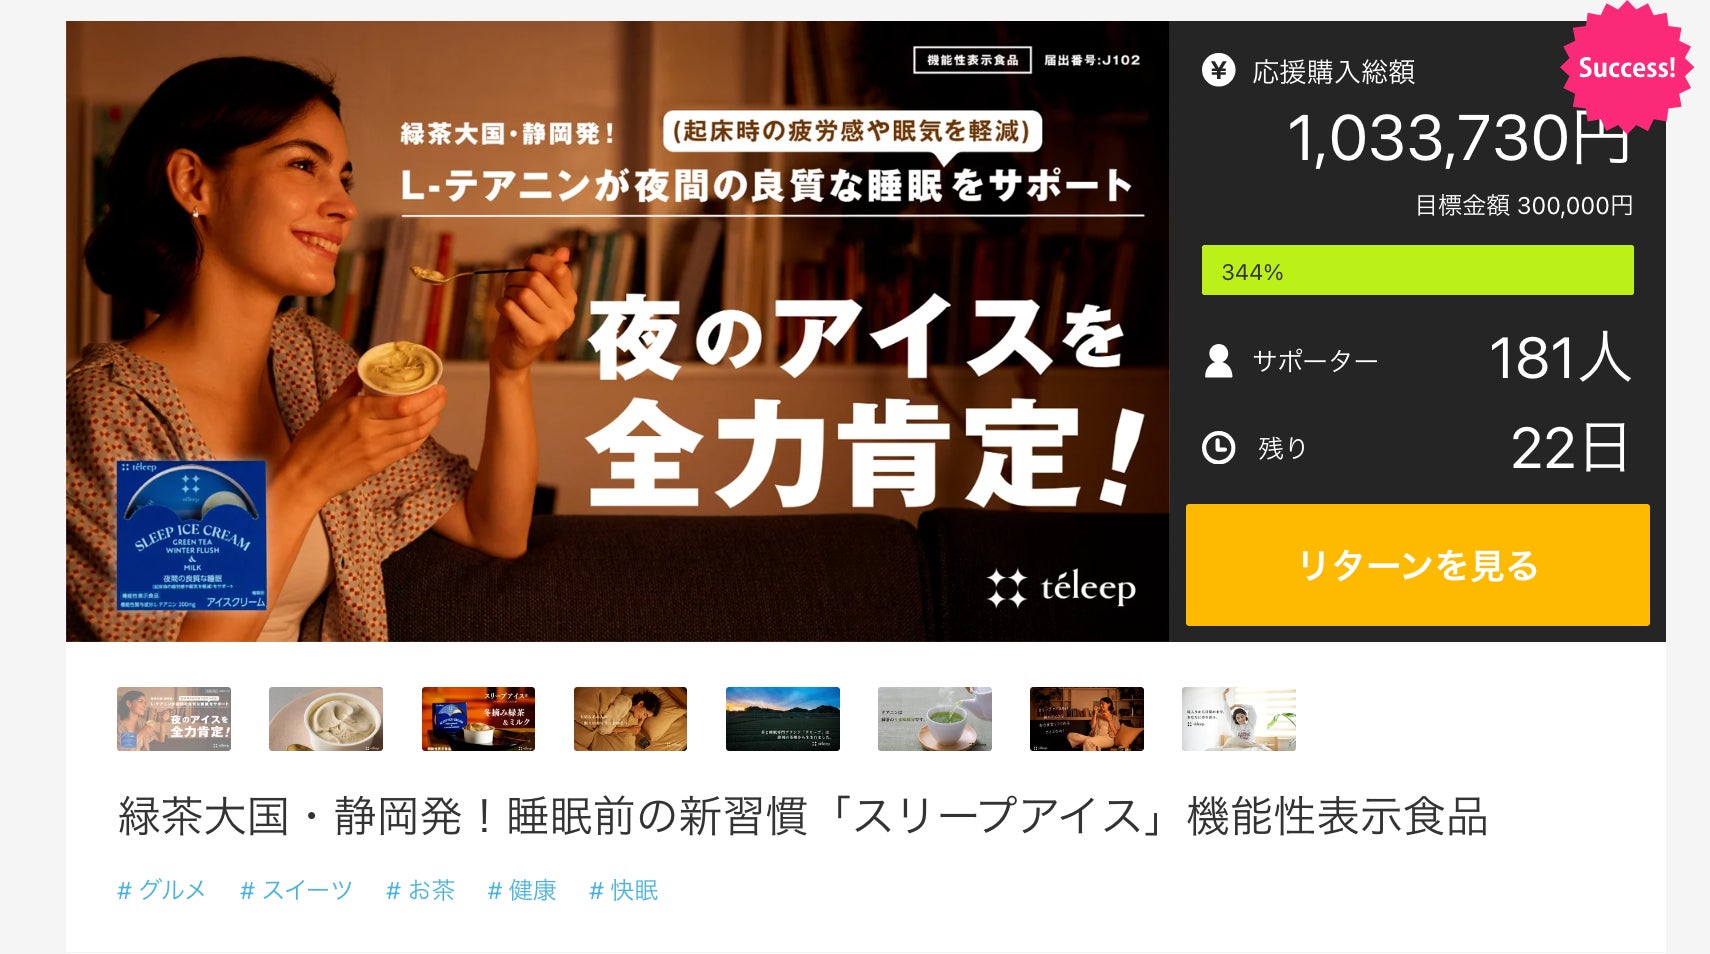
Task: Open the #スイーツ tag
Action: point(296,890)
